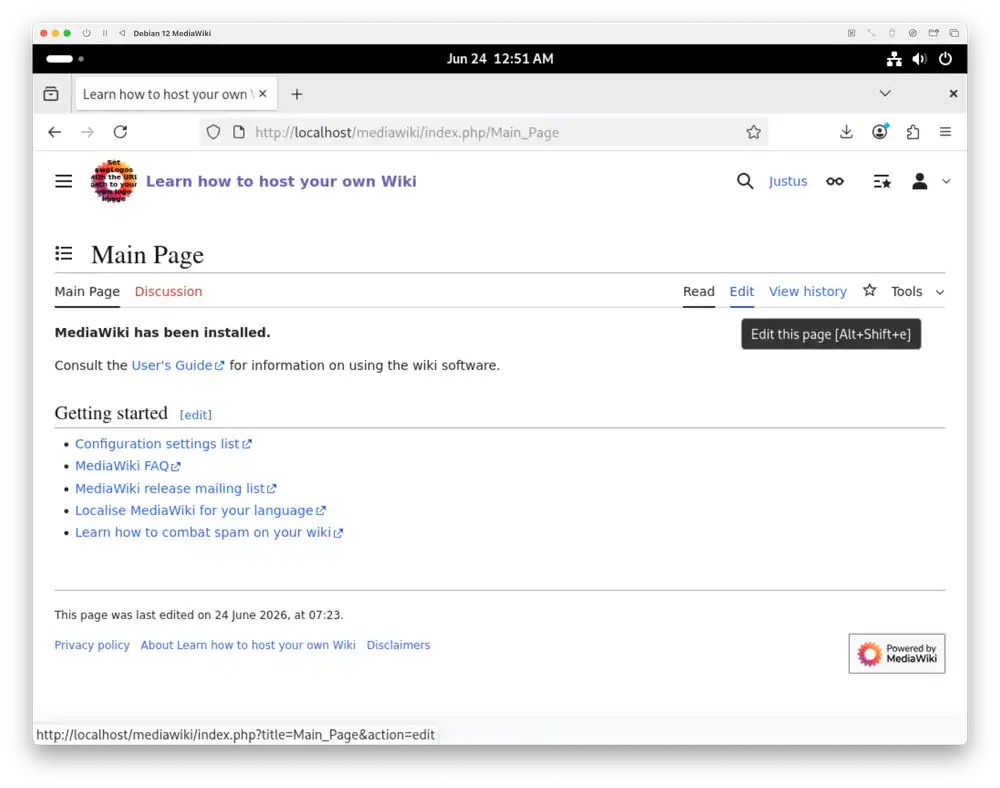
Task: Open a new tab with plus button
Action: click(297, 94)
